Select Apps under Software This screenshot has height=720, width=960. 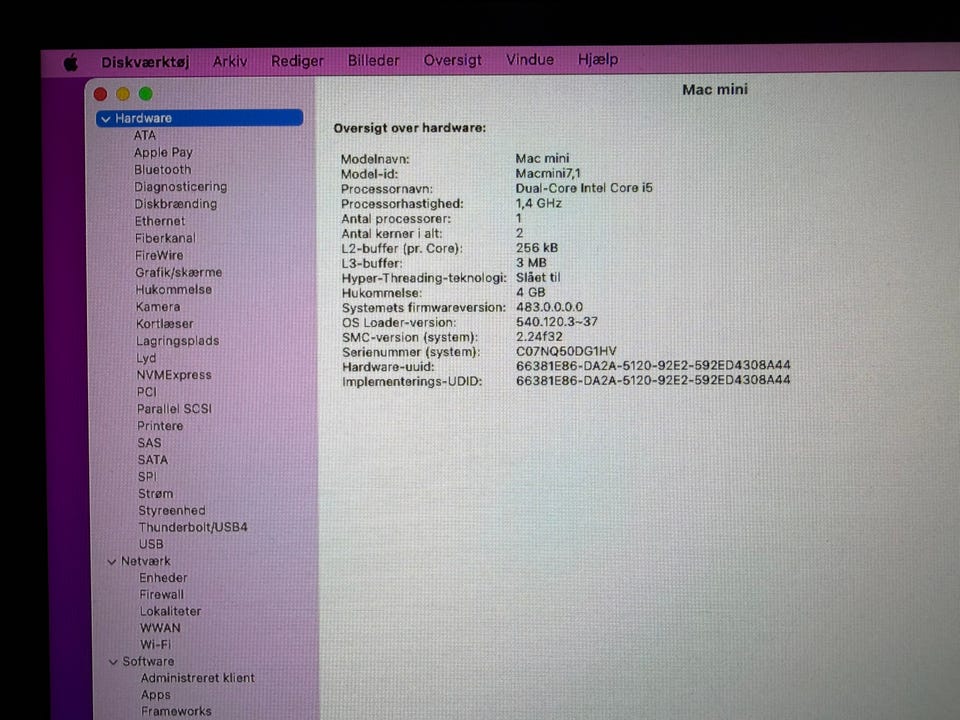coord(156,696)
